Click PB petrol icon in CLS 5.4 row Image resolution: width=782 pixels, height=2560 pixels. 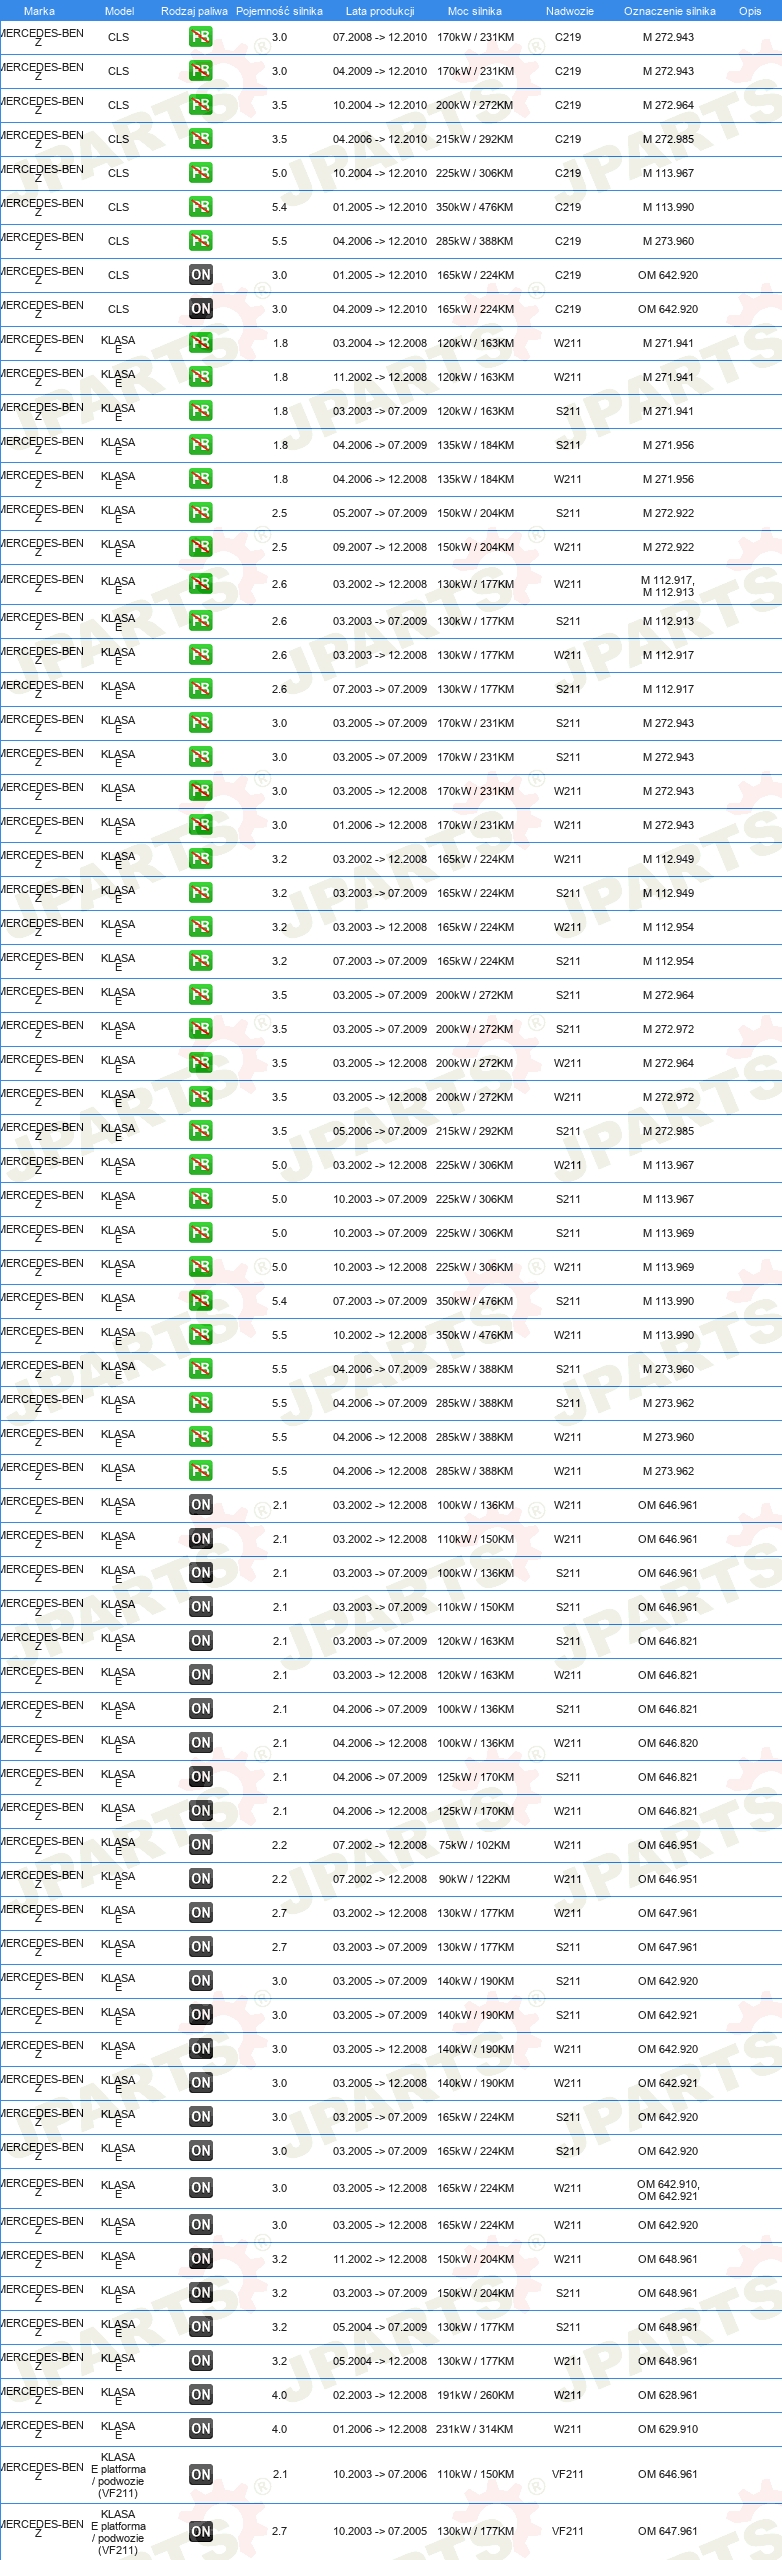(x=200, y=207)
